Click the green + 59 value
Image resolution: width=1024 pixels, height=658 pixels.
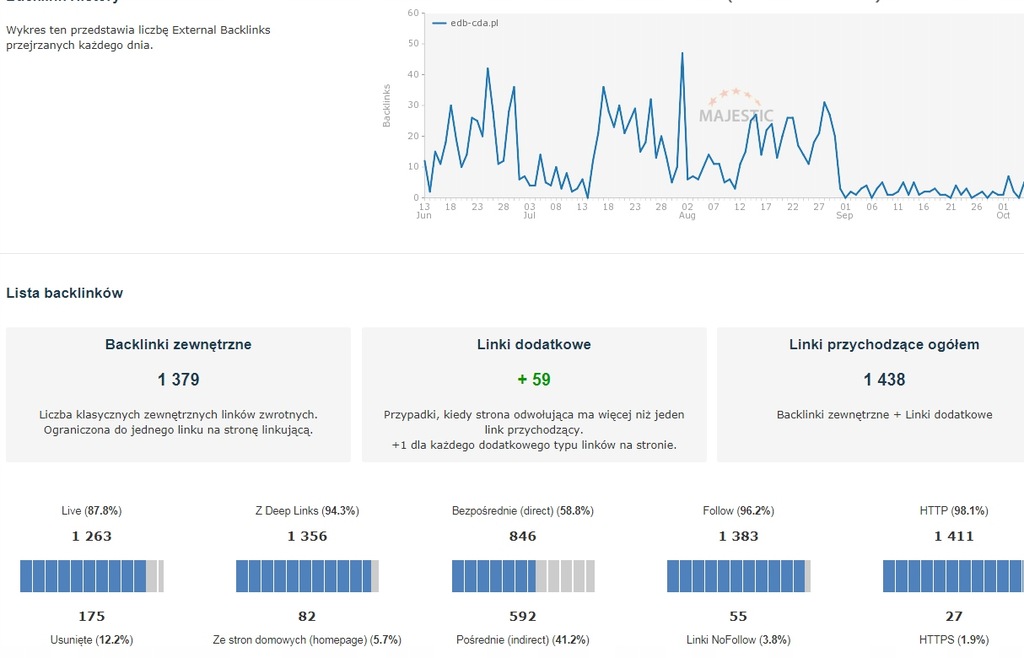tap(534, 379)
